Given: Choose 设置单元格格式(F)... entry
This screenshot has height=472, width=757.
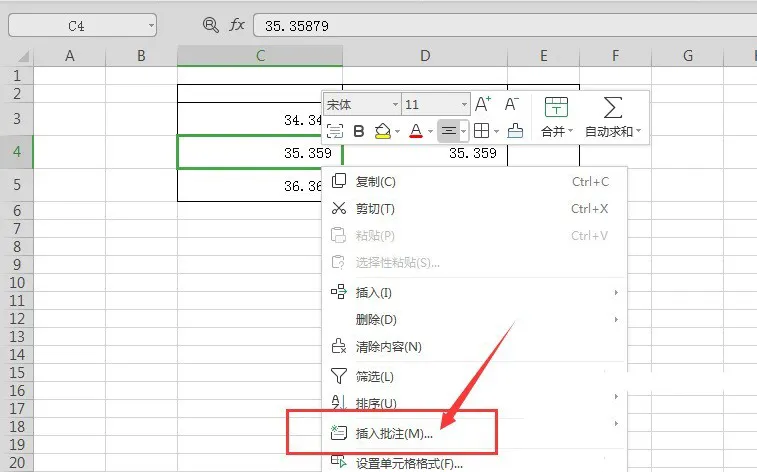Looking at the screenshot, I should coord(475,463).
